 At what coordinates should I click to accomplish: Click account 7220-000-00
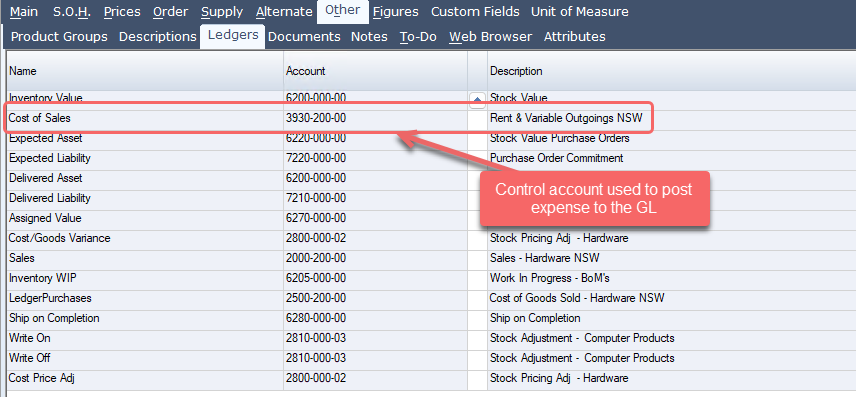click(x=316, y=158)
